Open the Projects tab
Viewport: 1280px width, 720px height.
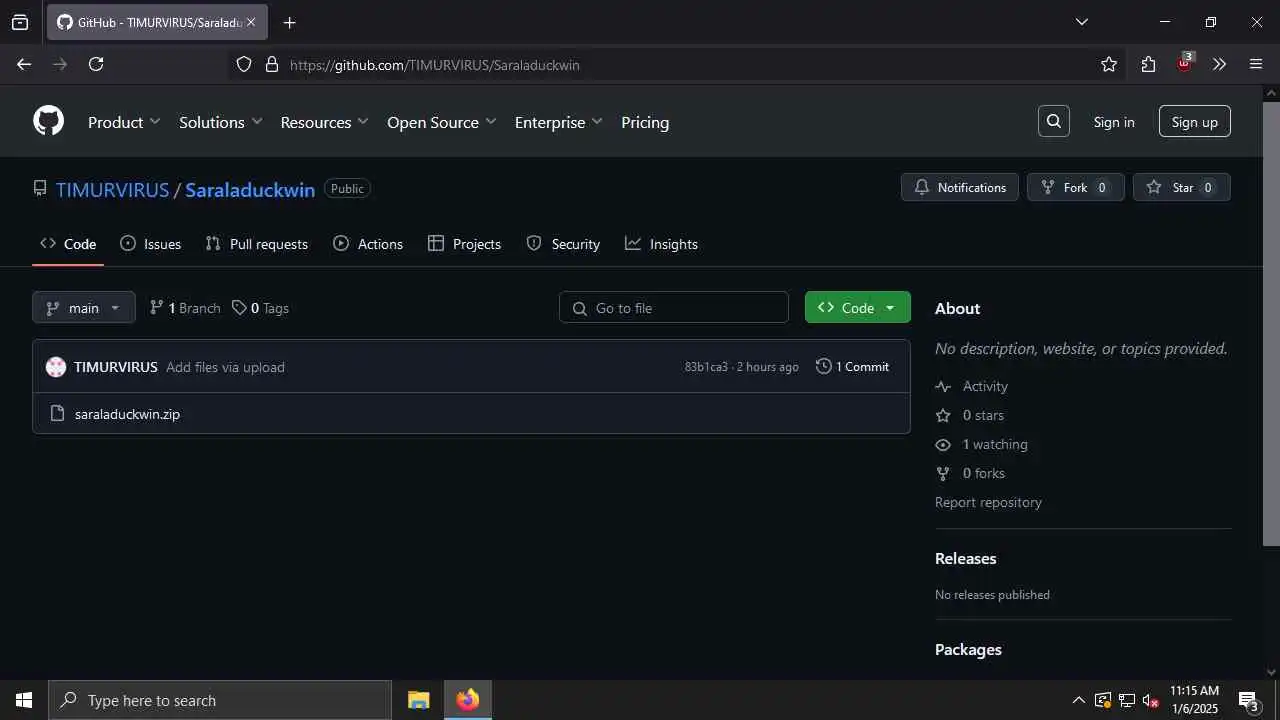465,244
